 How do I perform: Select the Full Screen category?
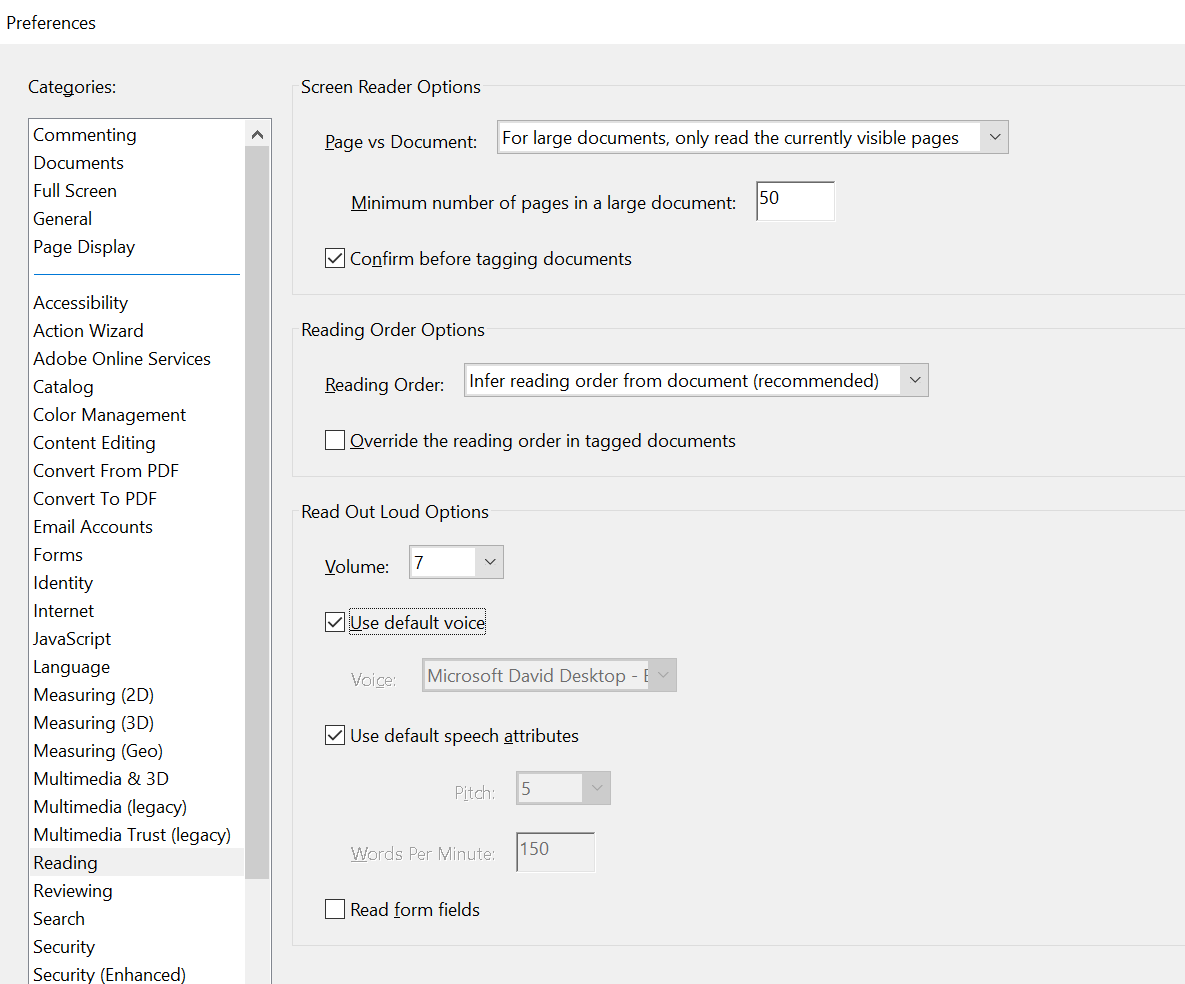tap(75, 190)
